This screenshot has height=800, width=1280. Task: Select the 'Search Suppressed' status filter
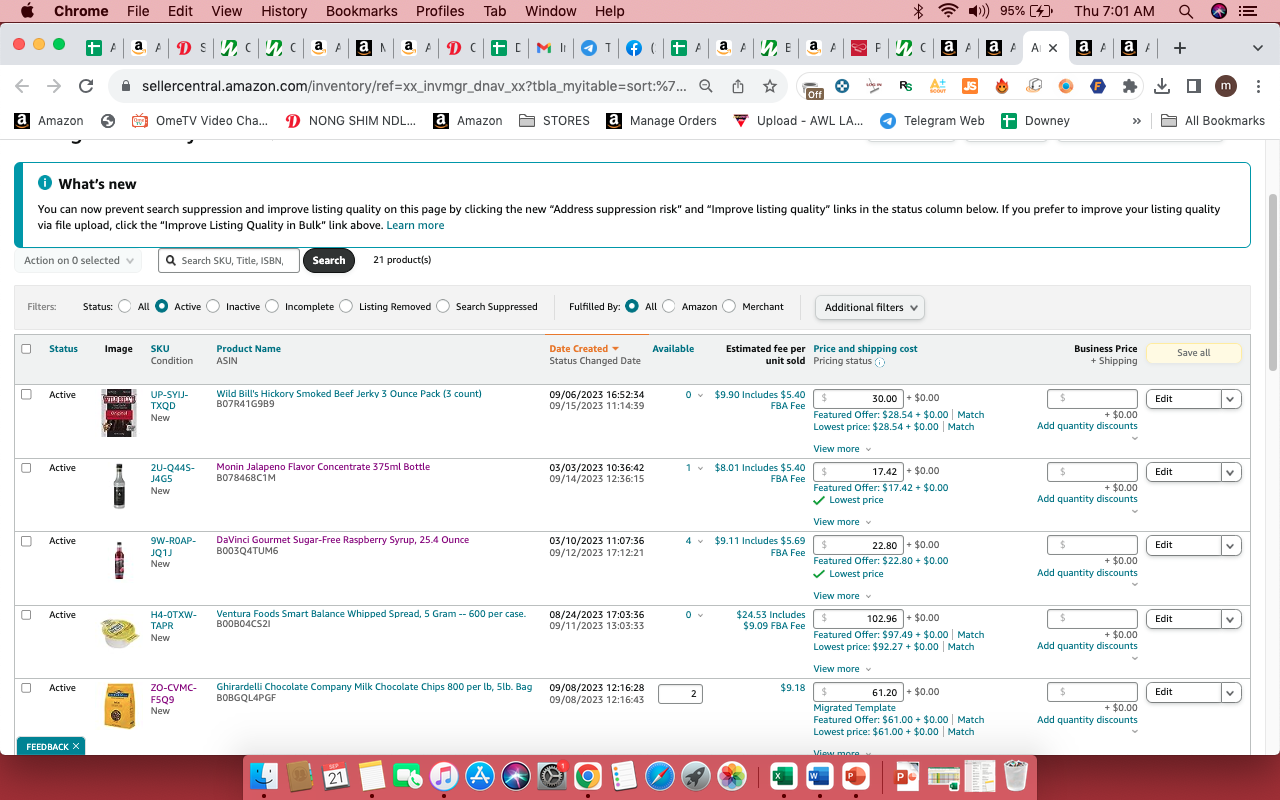(x=443, y=307)
